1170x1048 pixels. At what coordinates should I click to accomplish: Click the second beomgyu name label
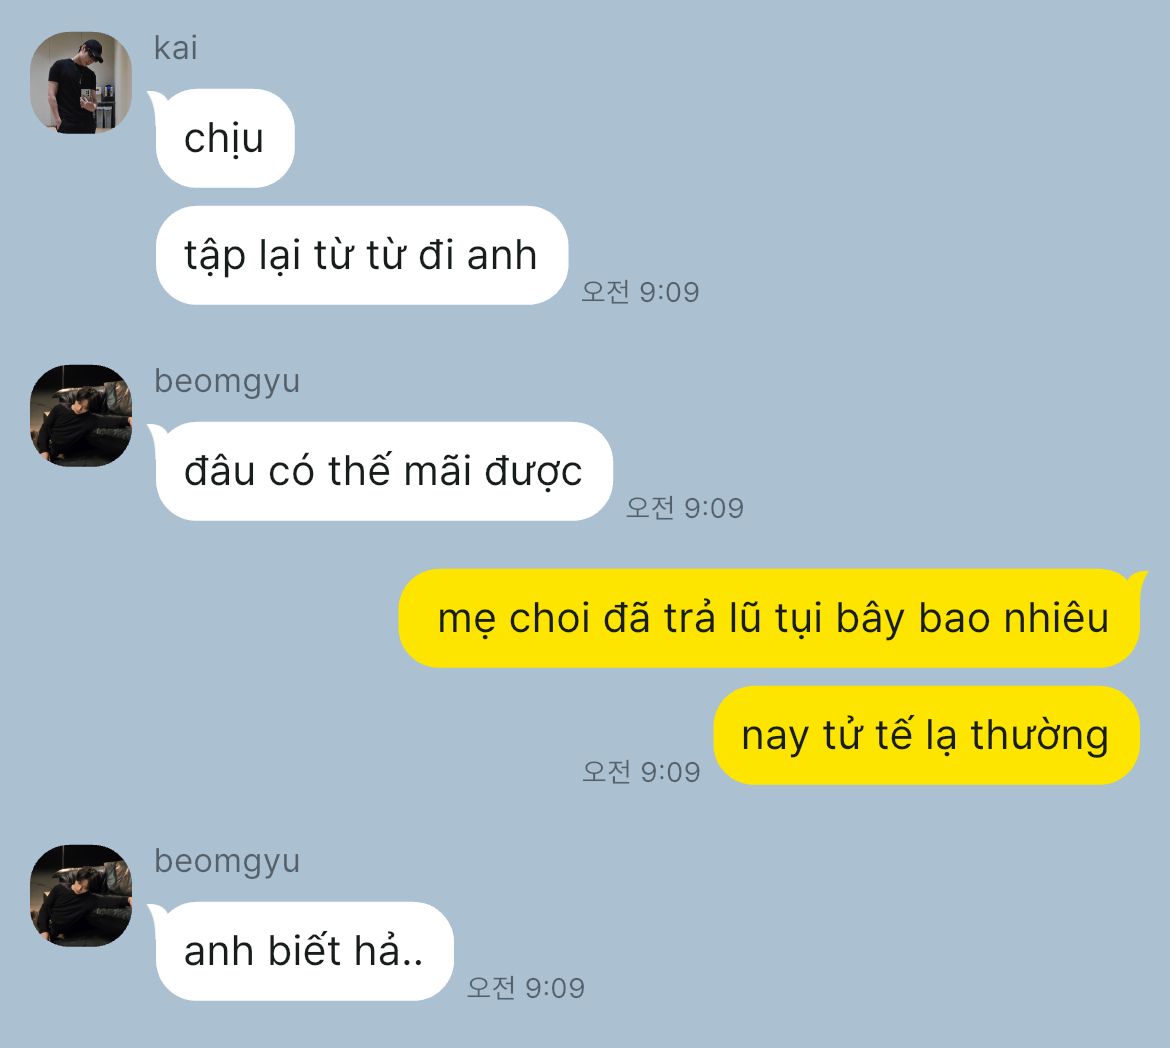227,861
